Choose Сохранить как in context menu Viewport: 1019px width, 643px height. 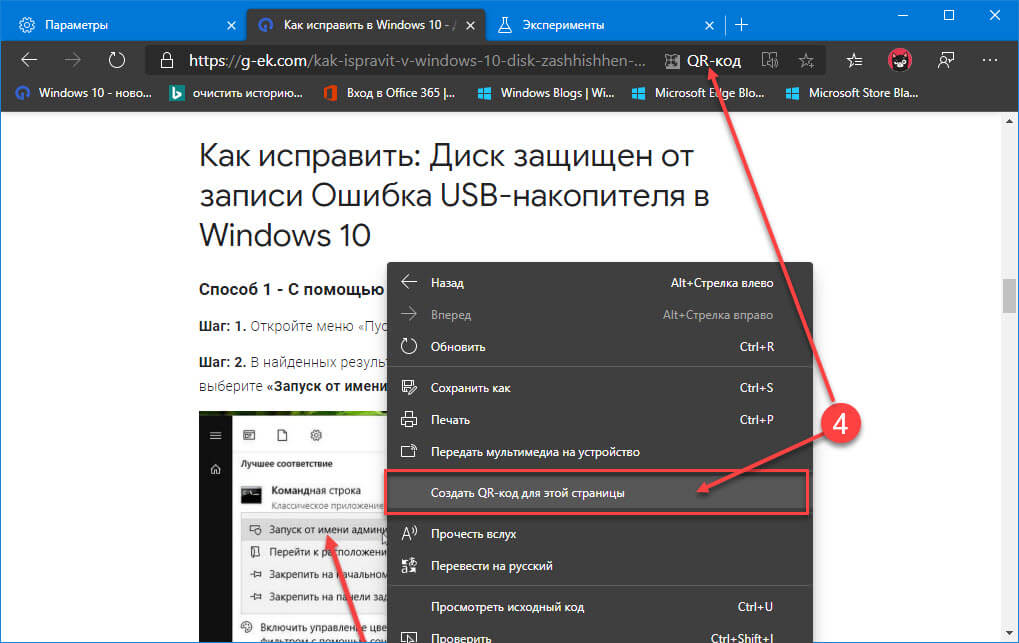(x=599, y=387)
